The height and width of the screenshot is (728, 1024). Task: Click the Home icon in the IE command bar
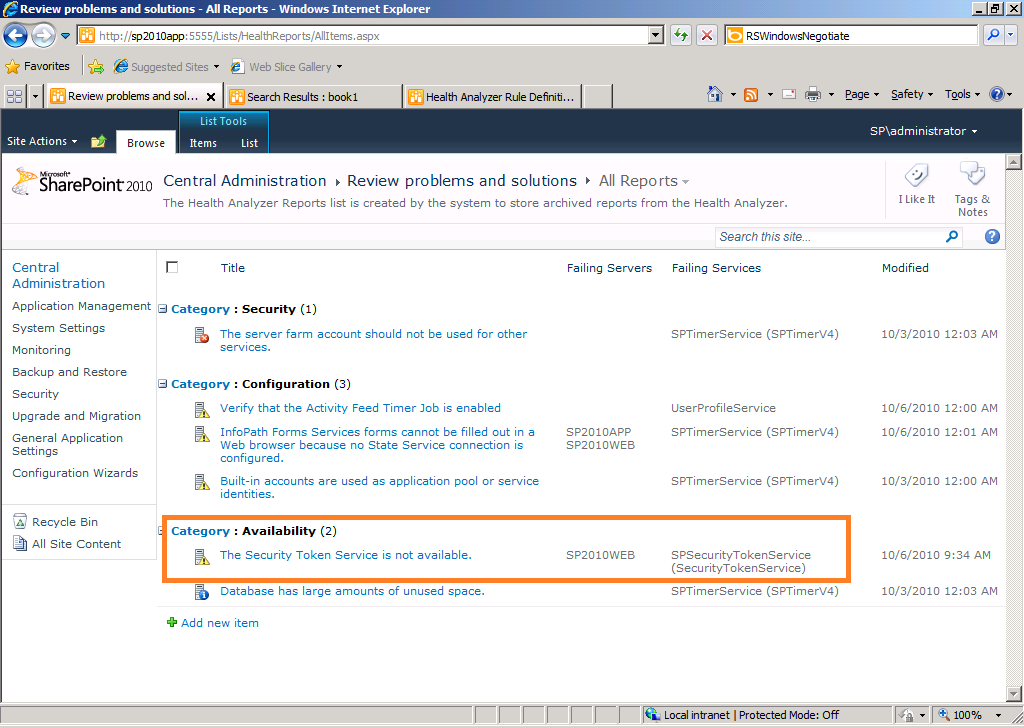tap(715, 95)
